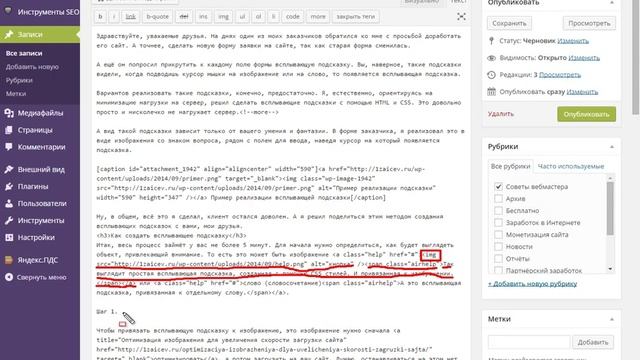Open Рубрики submenu item in sidebar
This screenshot has width=640, height=360.
[x=19, y=80]
